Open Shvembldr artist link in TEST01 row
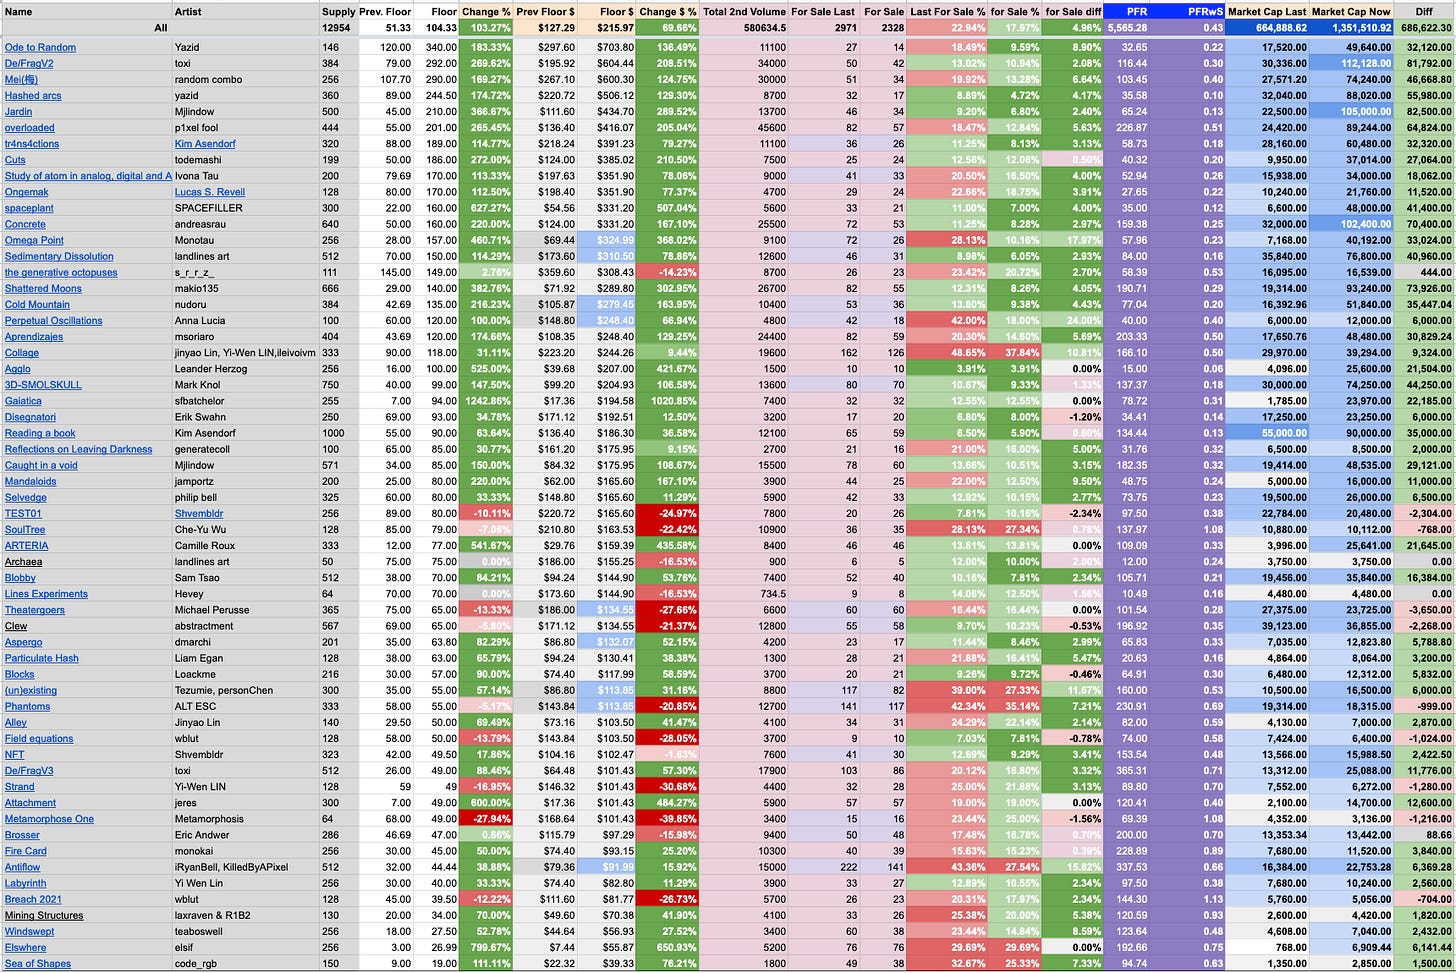This screenshot has width=1456, height=973. (200, 513)
